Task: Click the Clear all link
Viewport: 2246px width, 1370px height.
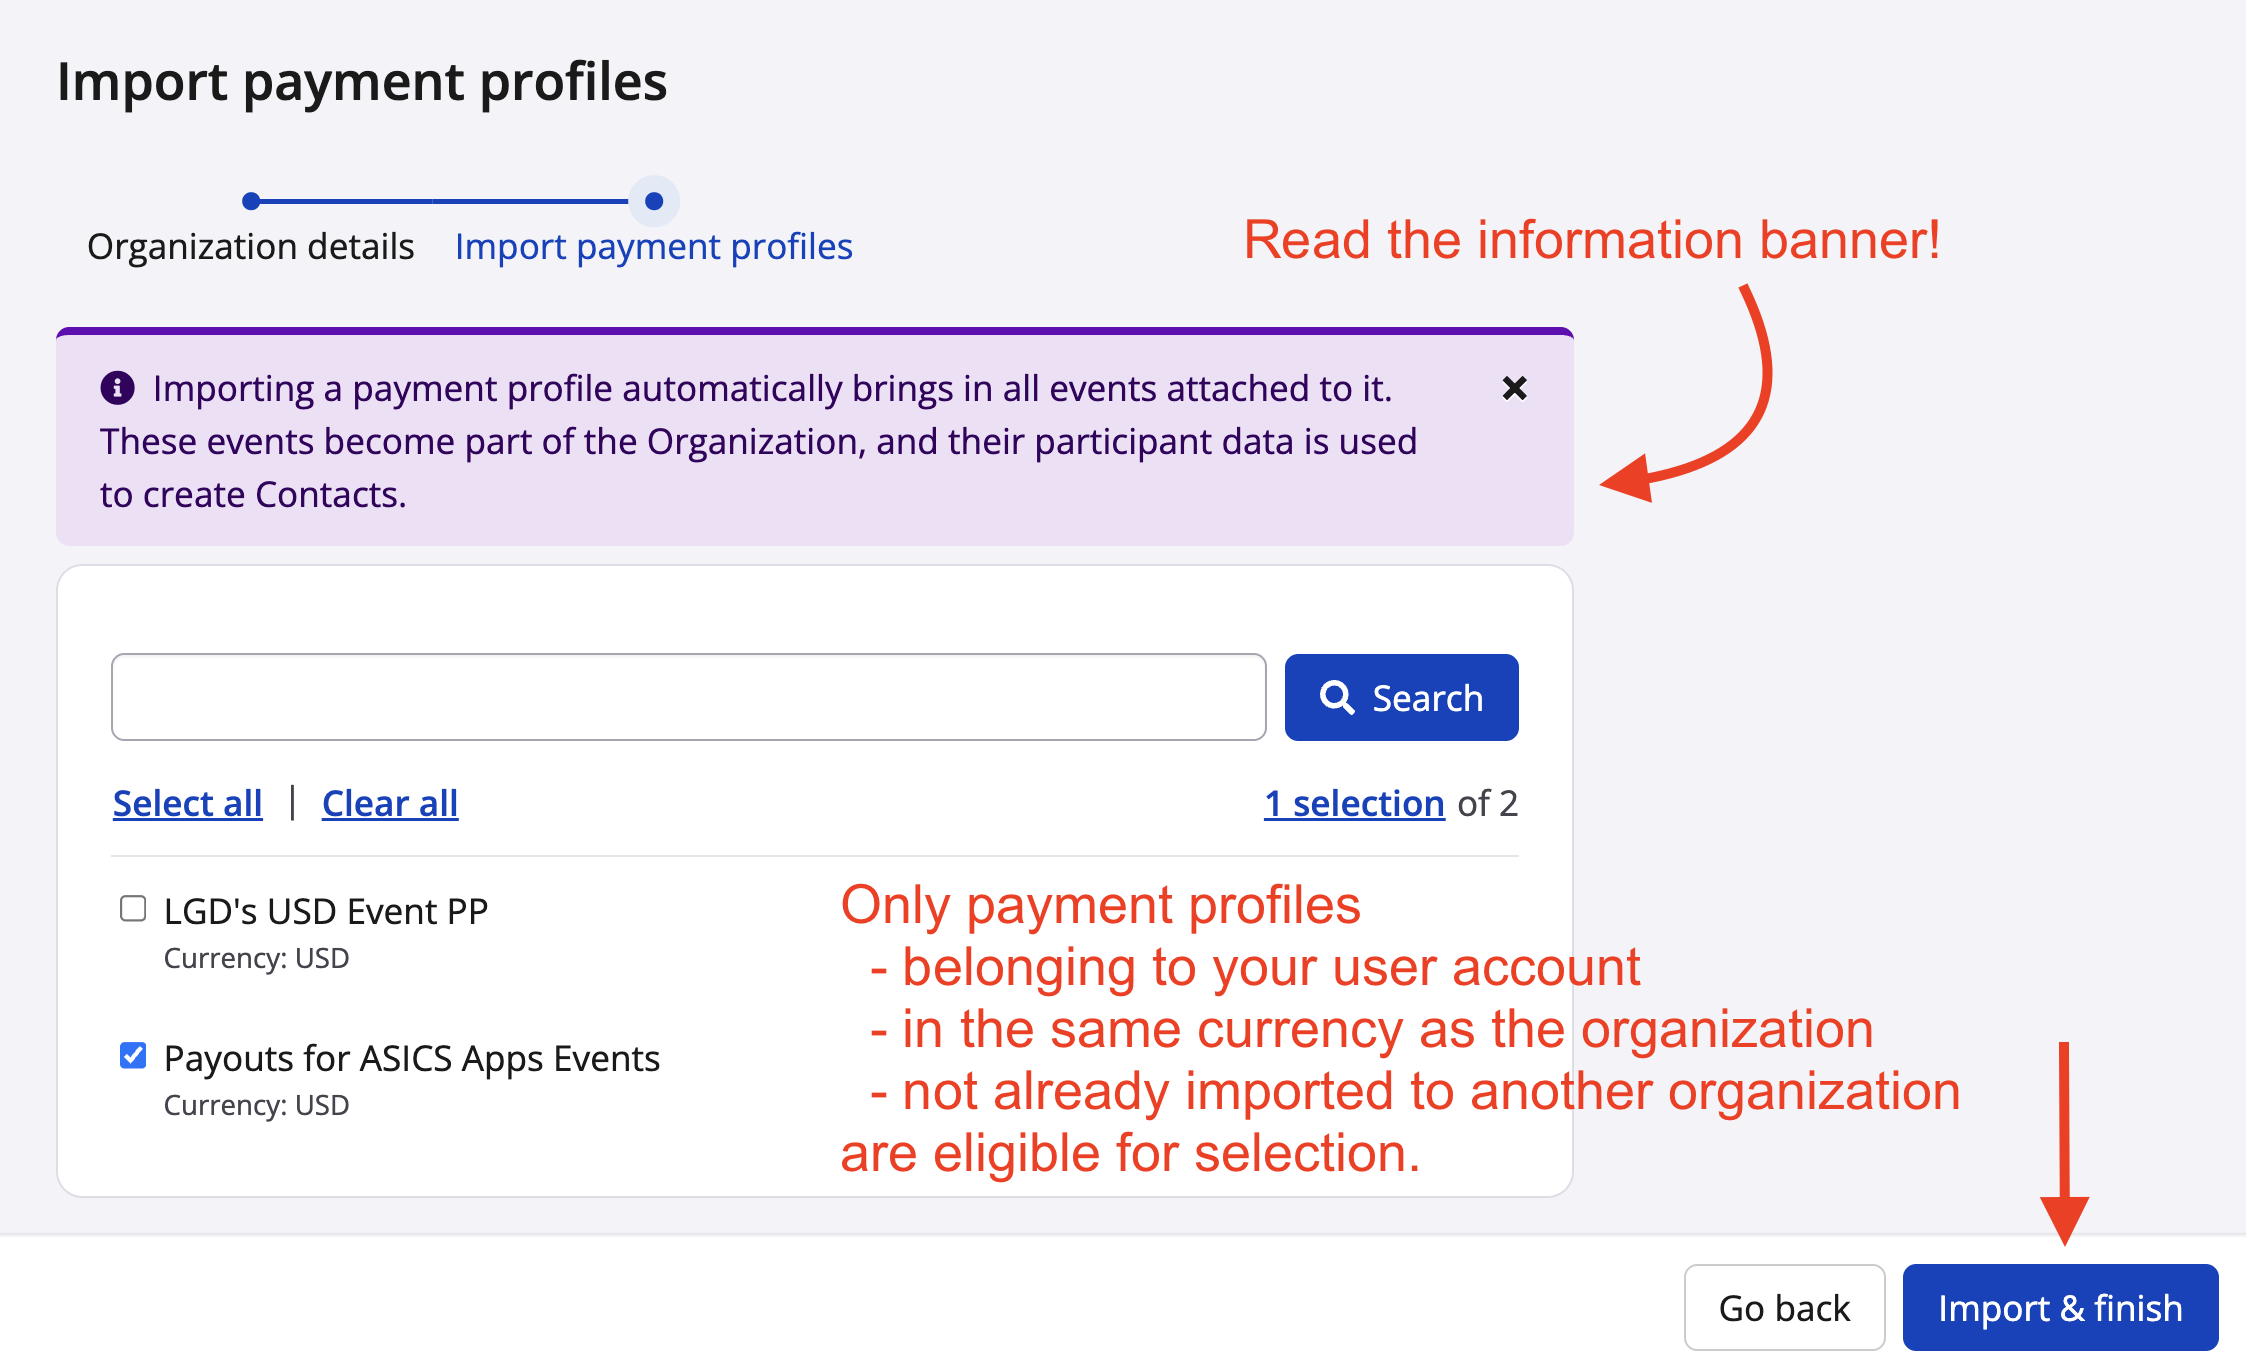Action: 390,803
